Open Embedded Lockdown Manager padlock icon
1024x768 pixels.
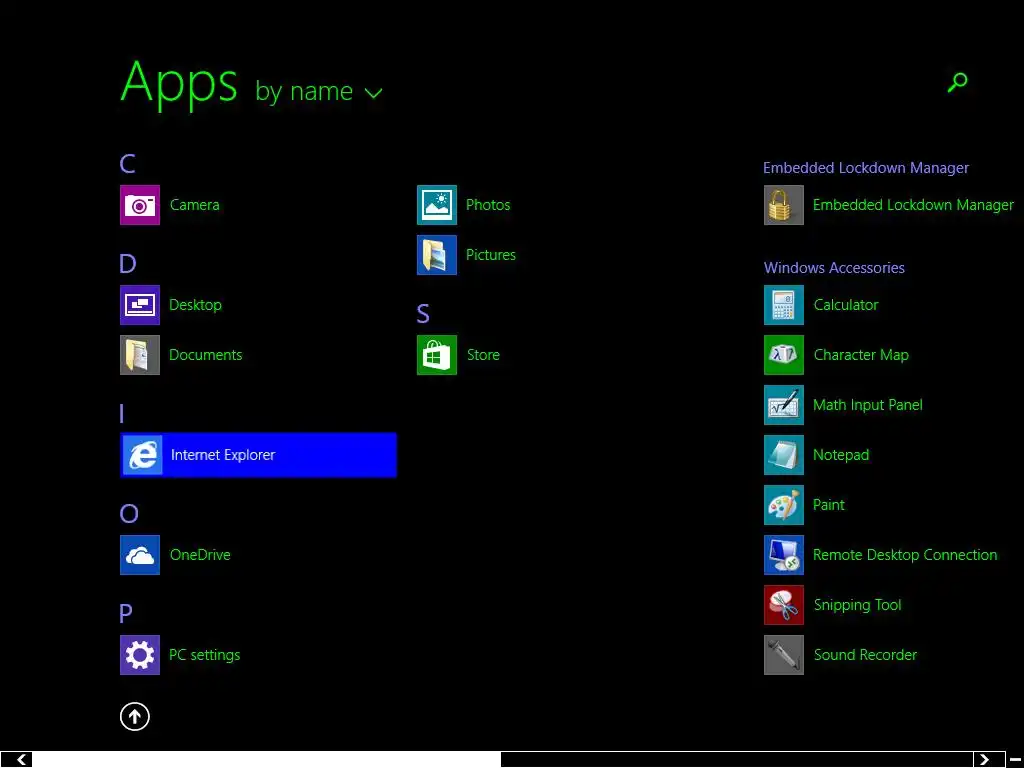[784, 205]
